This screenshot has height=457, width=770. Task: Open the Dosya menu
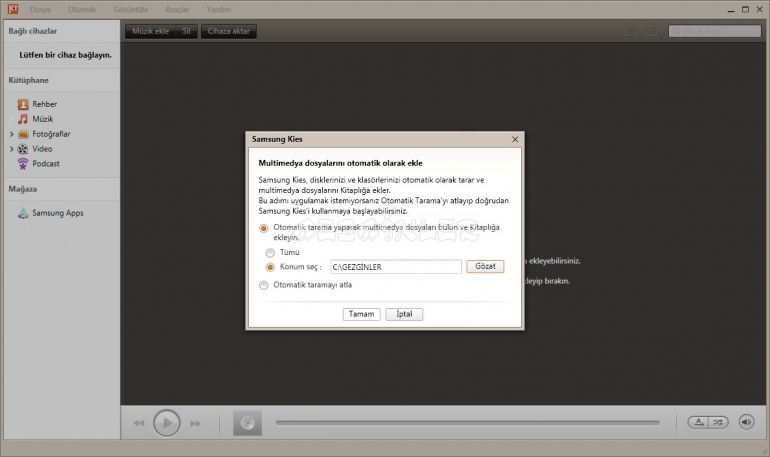point(40,9)
